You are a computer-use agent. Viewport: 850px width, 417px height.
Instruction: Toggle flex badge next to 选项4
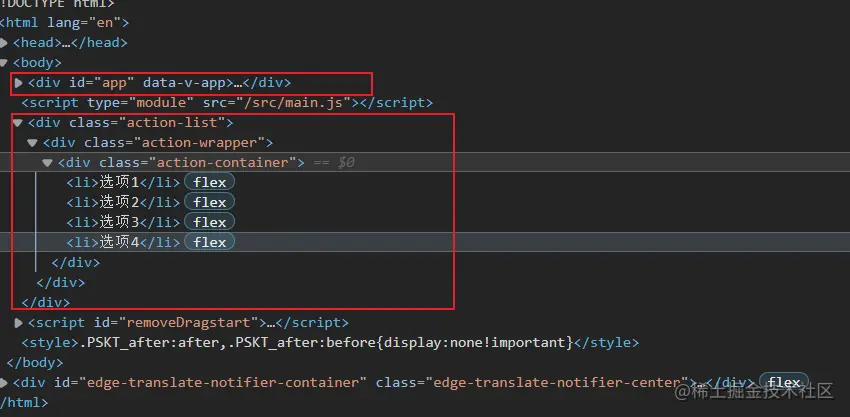209,242
